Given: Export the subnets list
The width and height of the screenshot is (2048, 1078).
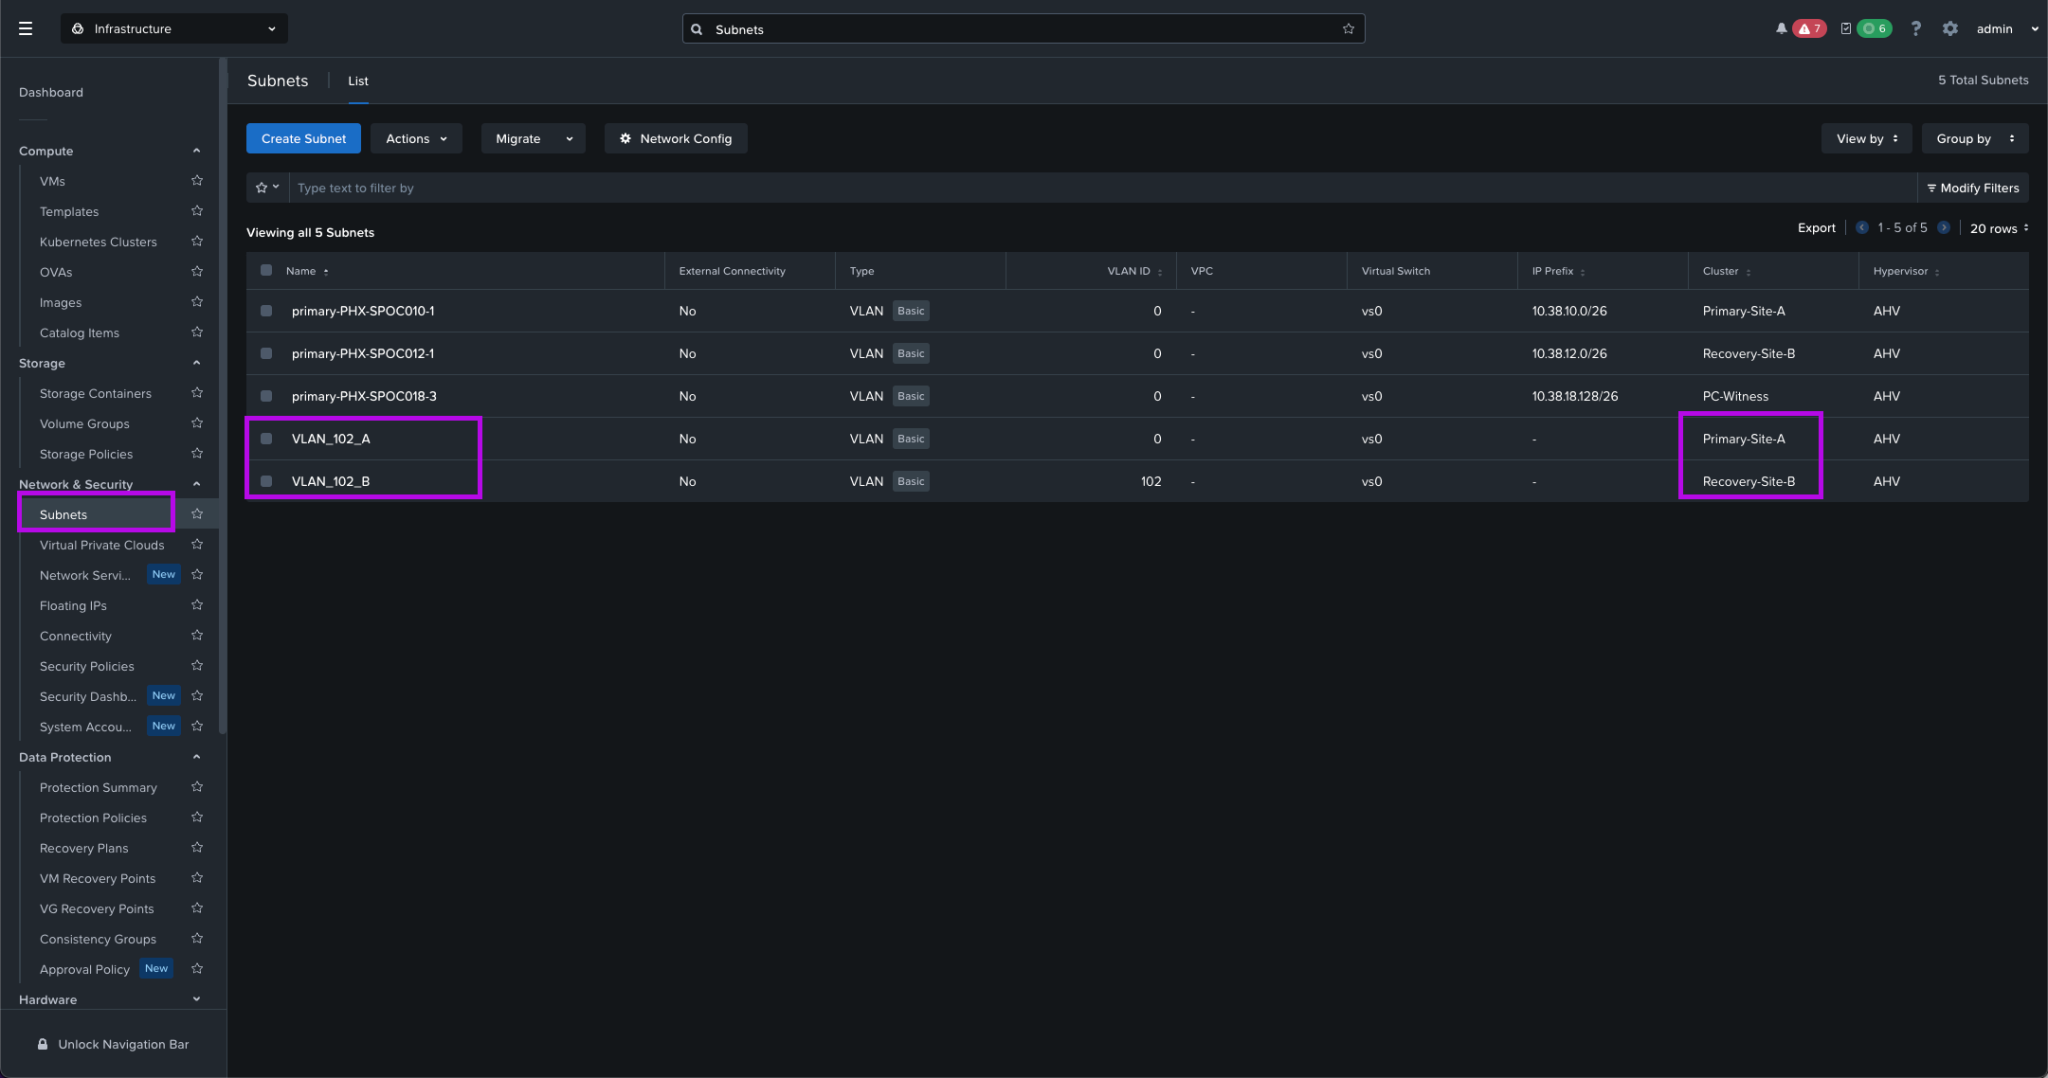Looking at the screenshot, I should point(1816,227).
